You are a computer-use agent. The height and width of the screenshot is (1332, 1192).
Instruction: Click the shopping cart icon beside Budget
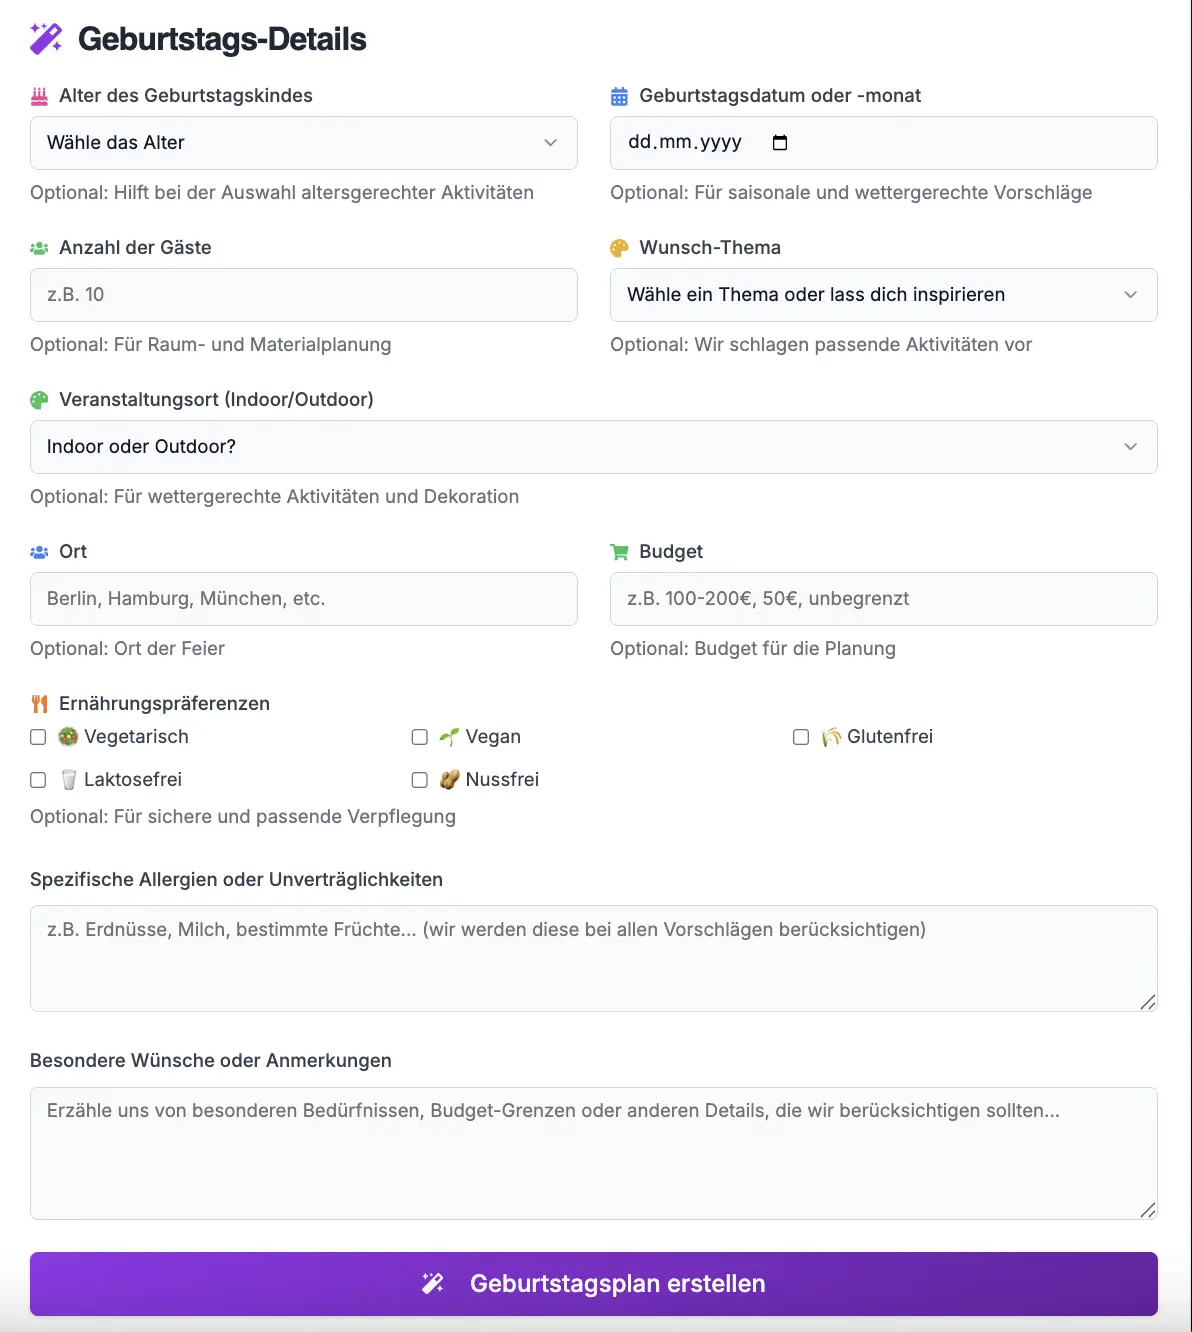[619, 552]
